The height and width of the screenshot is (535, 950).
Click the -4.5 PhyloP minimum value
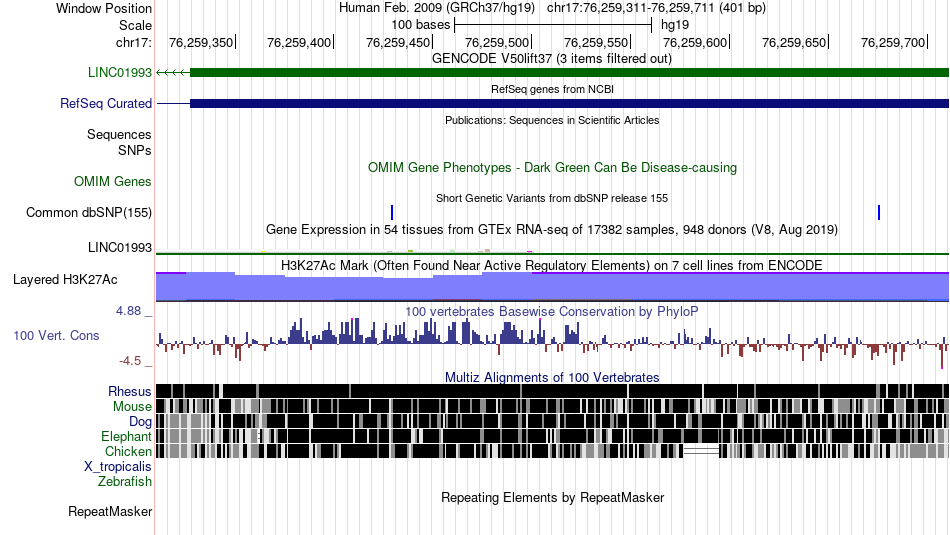[130, 361]
